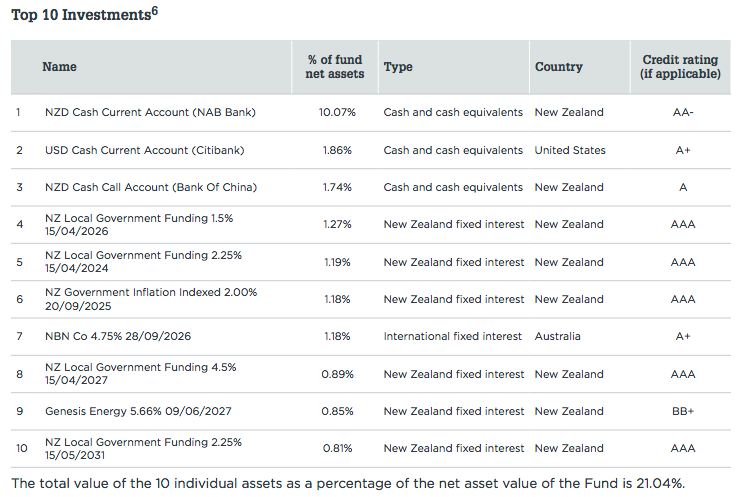Click the Country column header
740x497 pixels.
pos(558,67)
